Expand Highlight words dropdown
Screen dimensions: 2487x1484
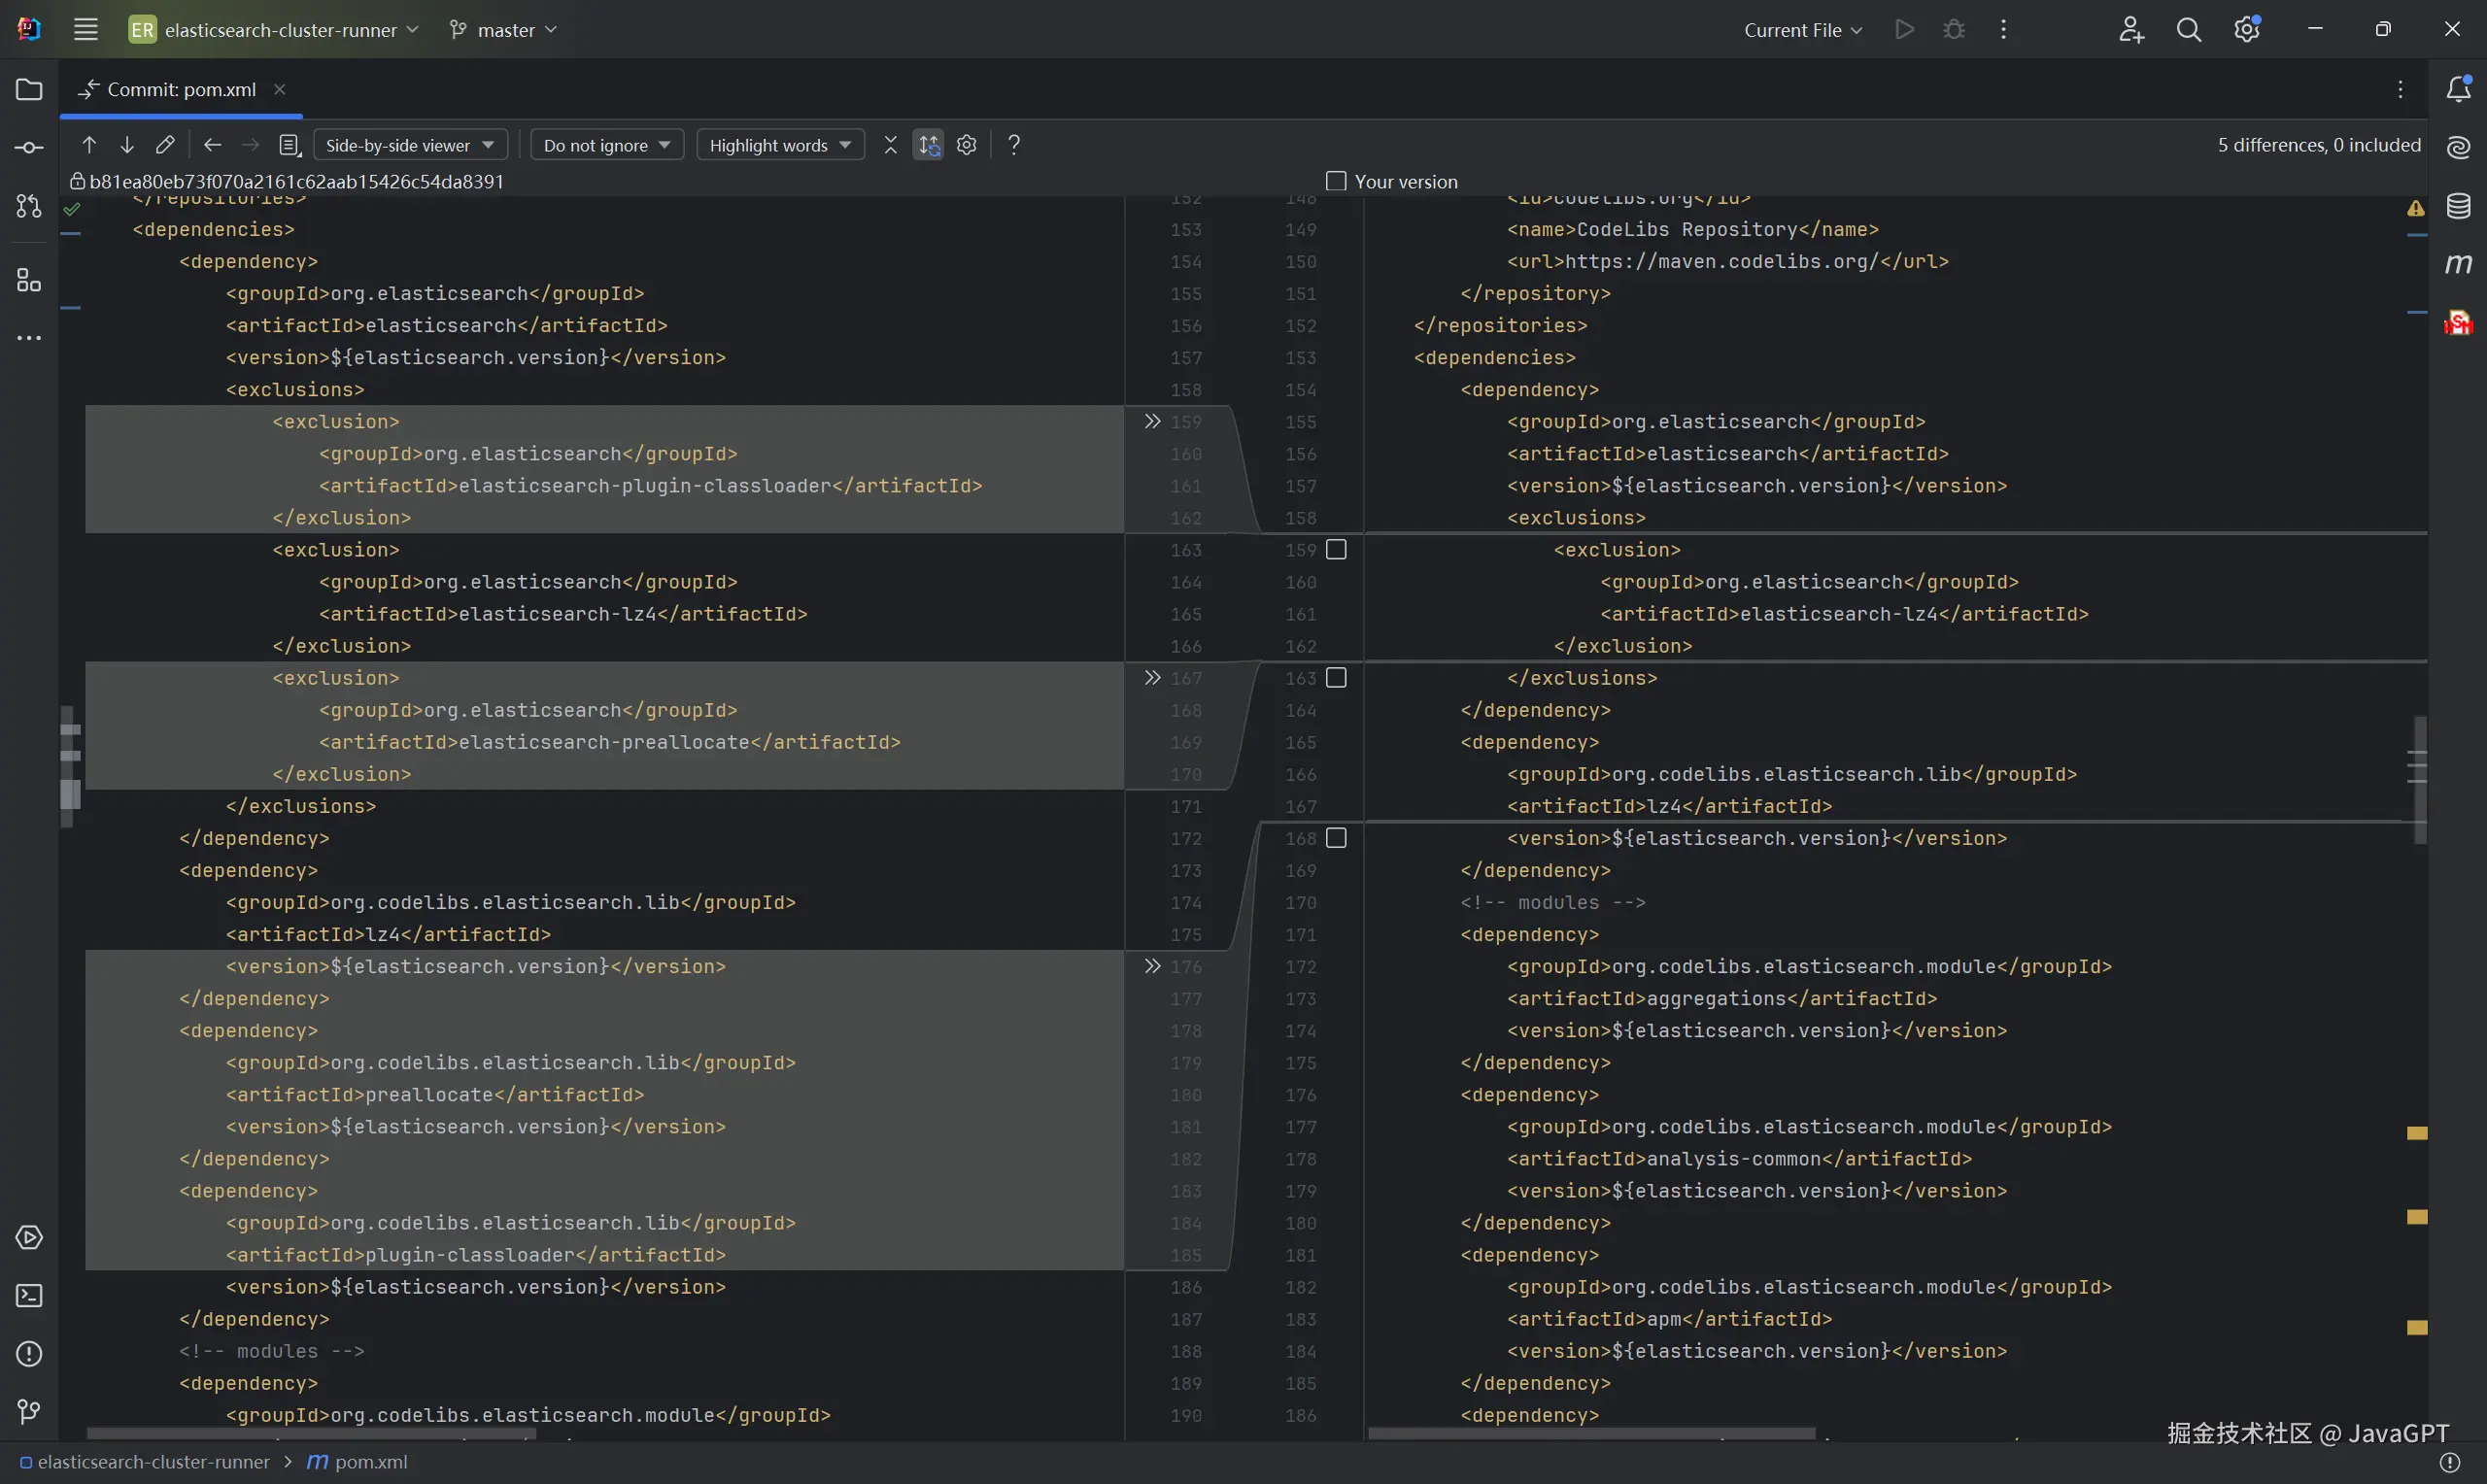click(x=780, y=145)
